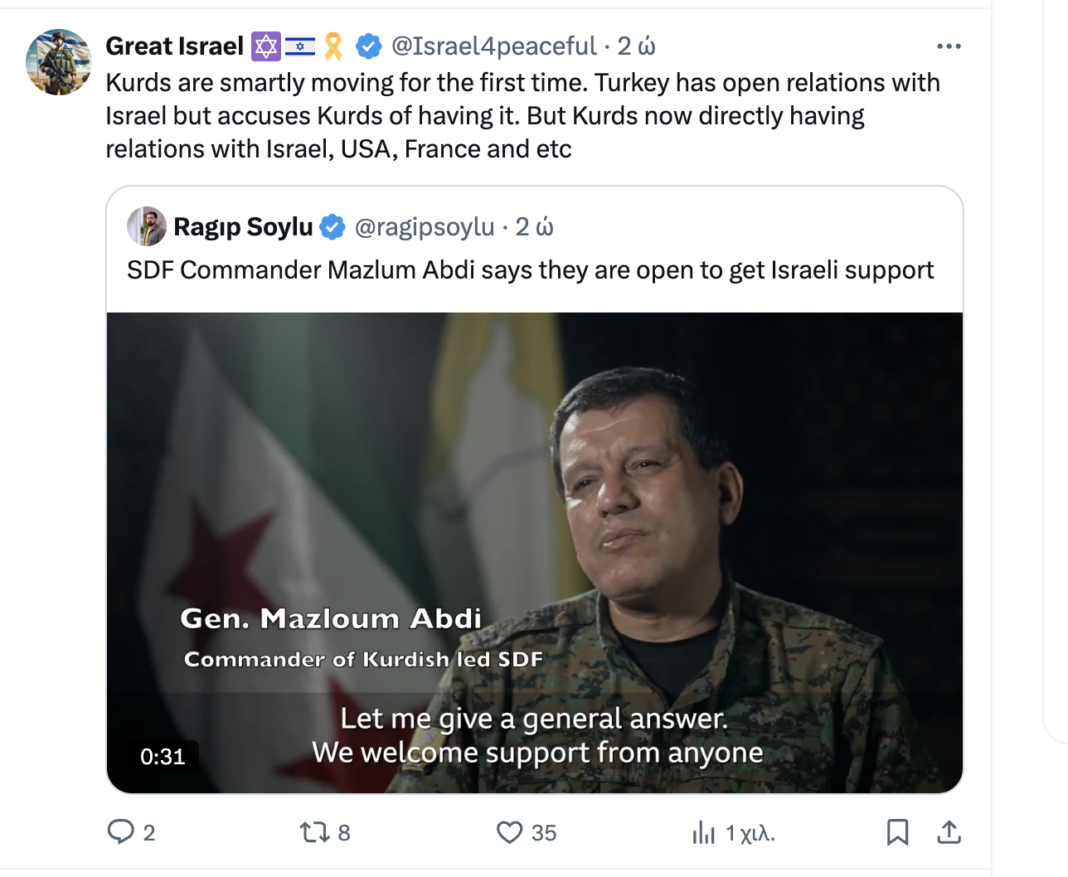Click the 0:31 video duration badge
This screenshot has height=877, width=1068.
162,756
